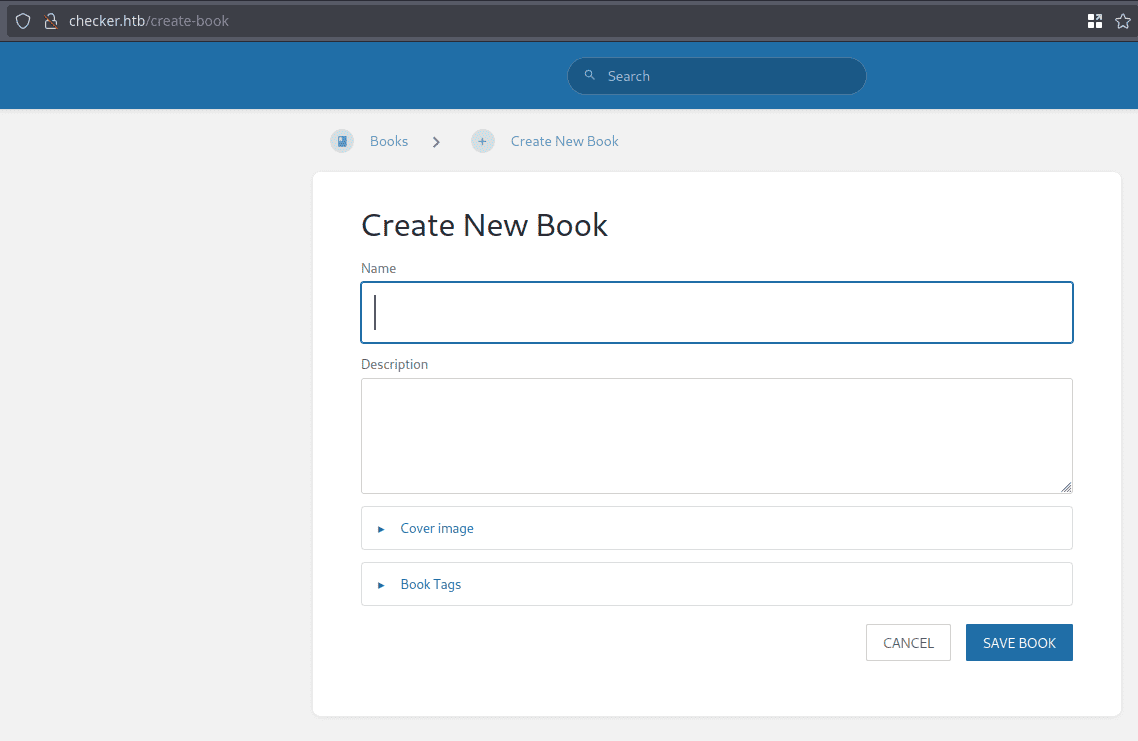This screenshot has width=1138, height=741.
Task: Expand Book Tags section via arrow
Action: point(381,585)
